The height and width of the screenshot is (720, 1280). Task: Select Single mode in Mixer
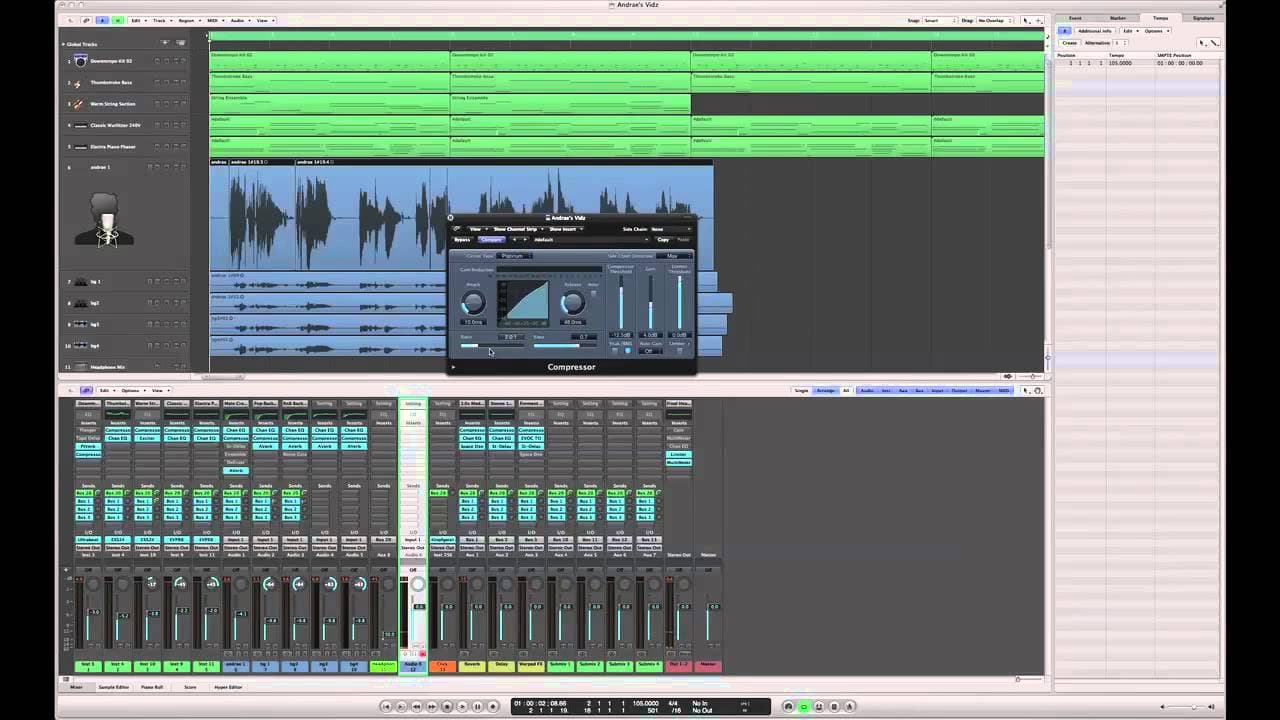(801, 390)
